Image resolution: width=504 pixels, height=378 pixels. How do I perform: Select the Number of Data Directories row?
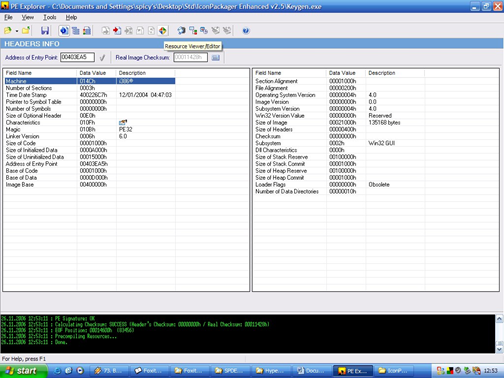coord(339,191)
